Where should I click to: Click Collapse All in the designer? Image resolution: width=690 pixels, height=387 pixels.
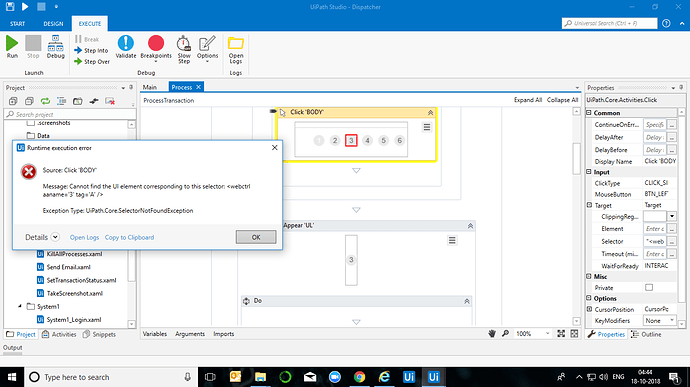click(562, 100)
